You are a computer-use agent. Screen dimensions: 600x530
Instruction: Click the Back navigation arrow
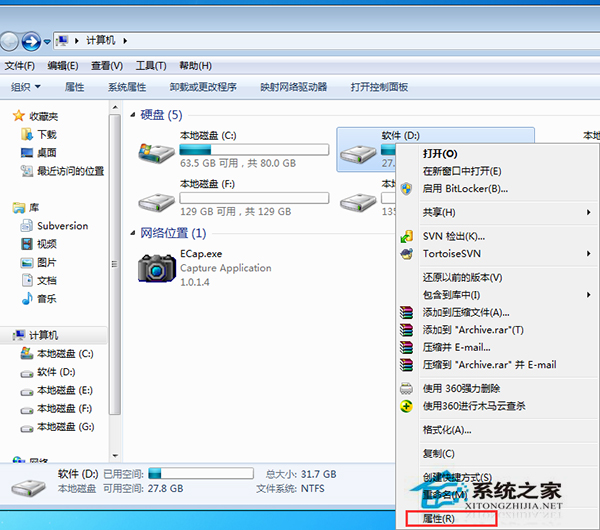[9, 41]
